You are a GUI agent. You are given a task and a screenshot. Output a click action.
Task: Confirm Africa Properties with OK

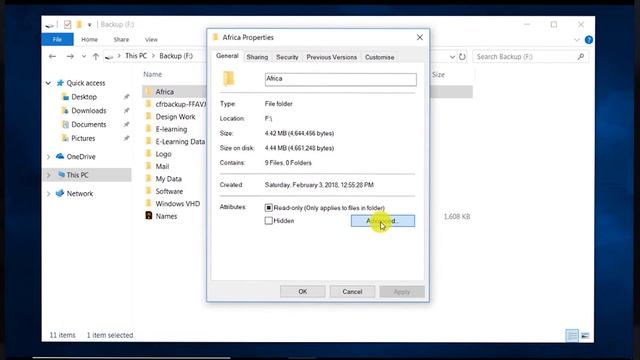click(302, 291)
